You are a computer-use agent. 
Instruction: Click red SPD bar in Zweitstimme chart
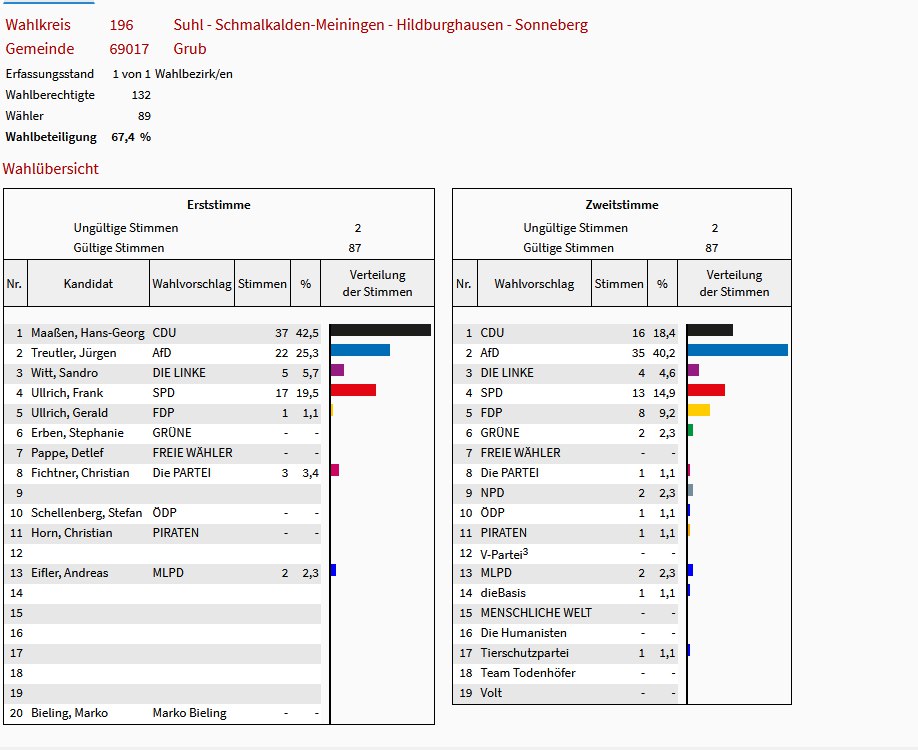(x=706, y=390)
